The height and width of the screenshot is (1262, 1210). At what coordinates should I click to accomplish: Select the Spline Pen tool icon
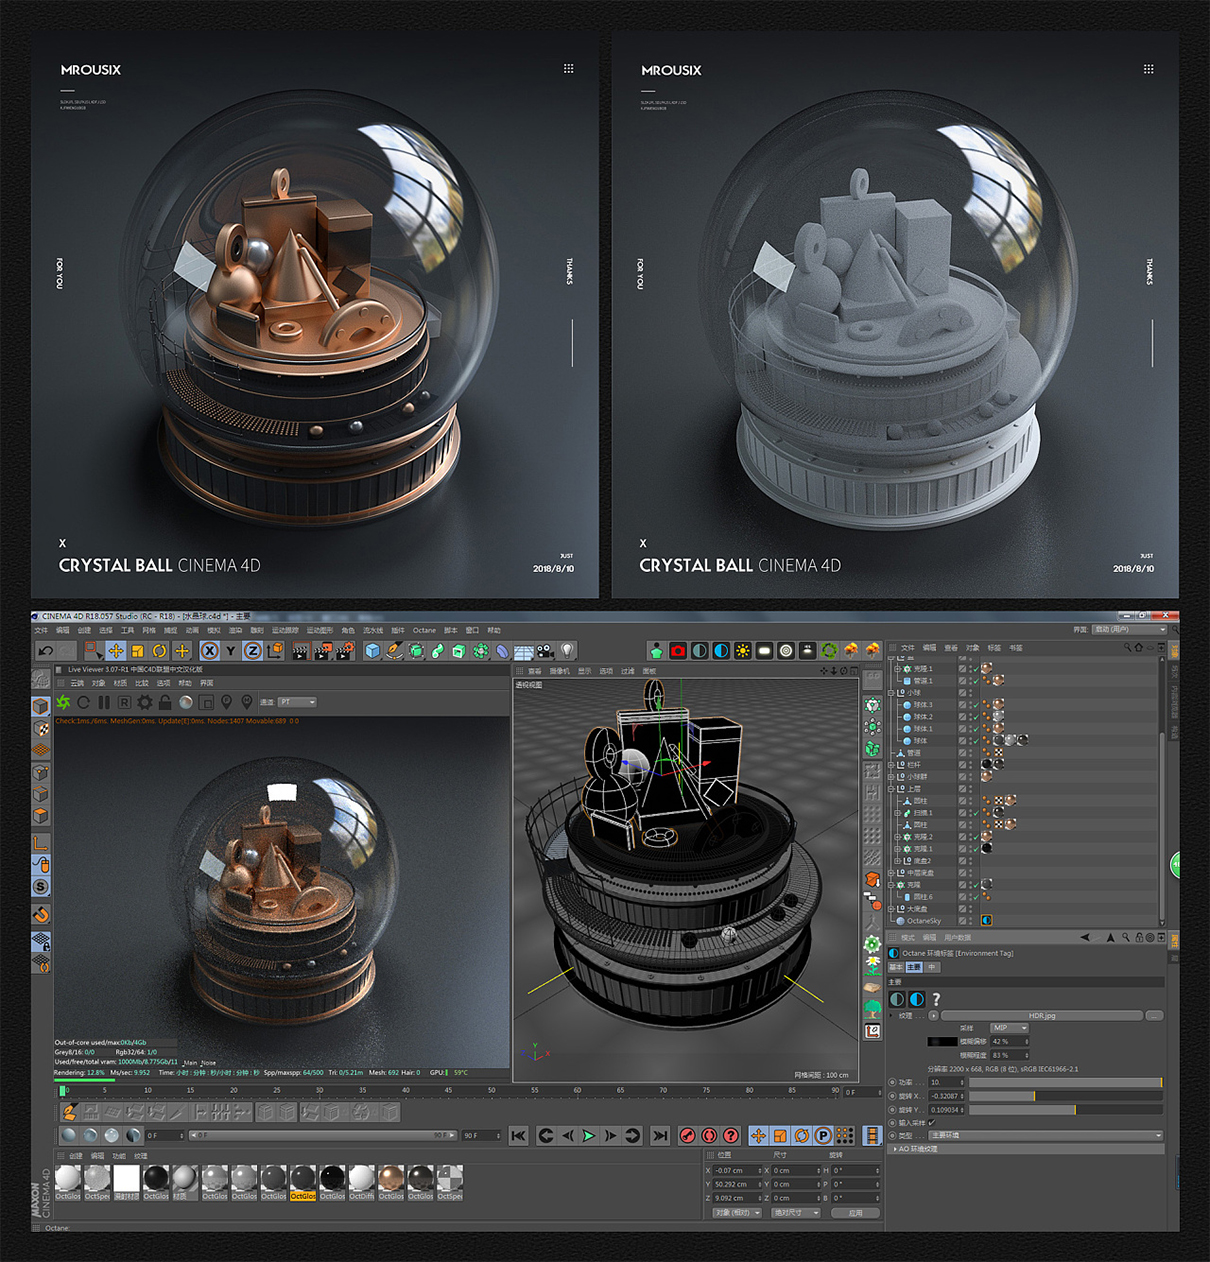click(395, 651)
